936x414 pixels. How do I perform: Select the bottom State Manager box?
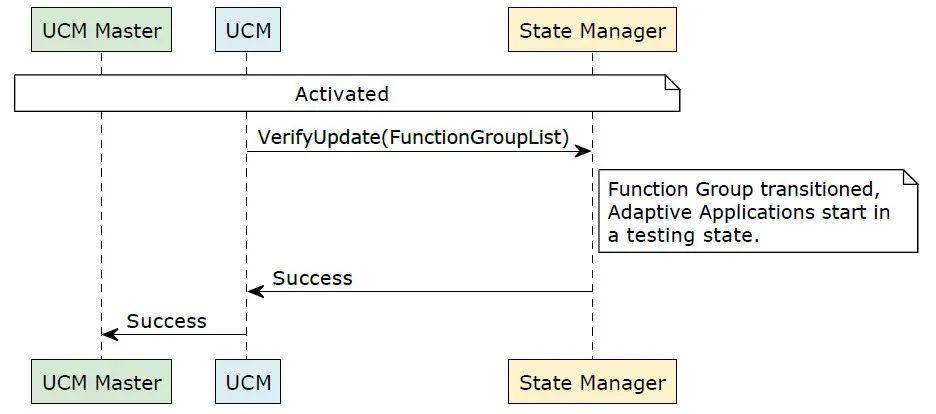pos(592,382)
